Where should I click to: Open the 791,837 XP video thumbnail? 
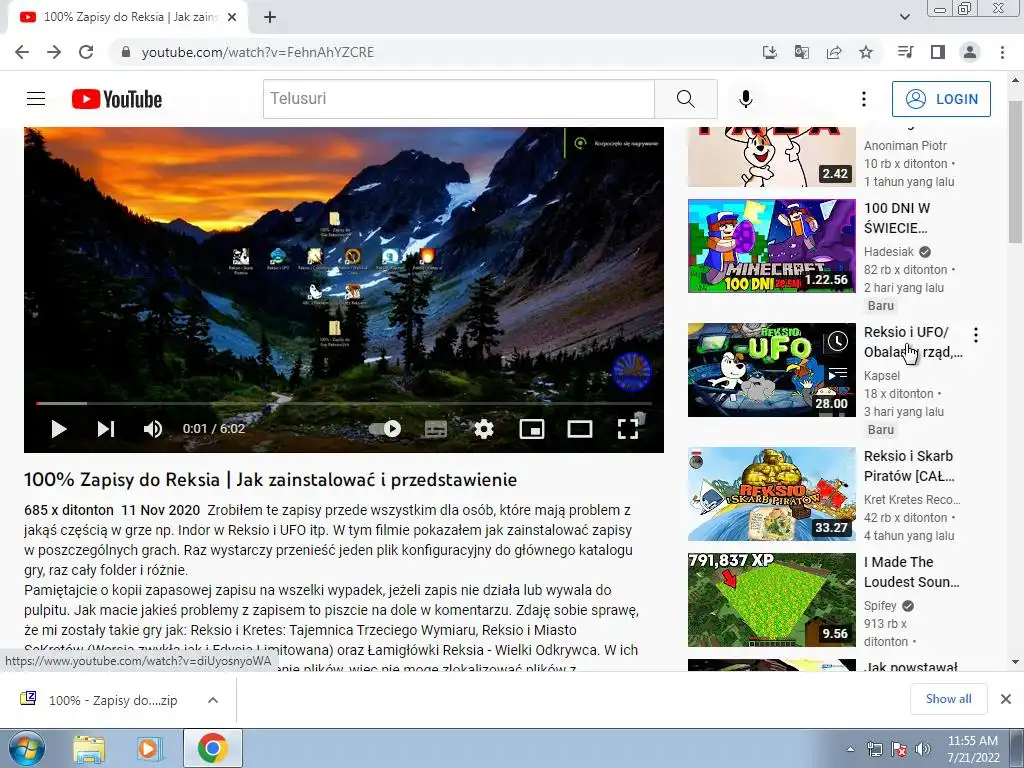771,600
